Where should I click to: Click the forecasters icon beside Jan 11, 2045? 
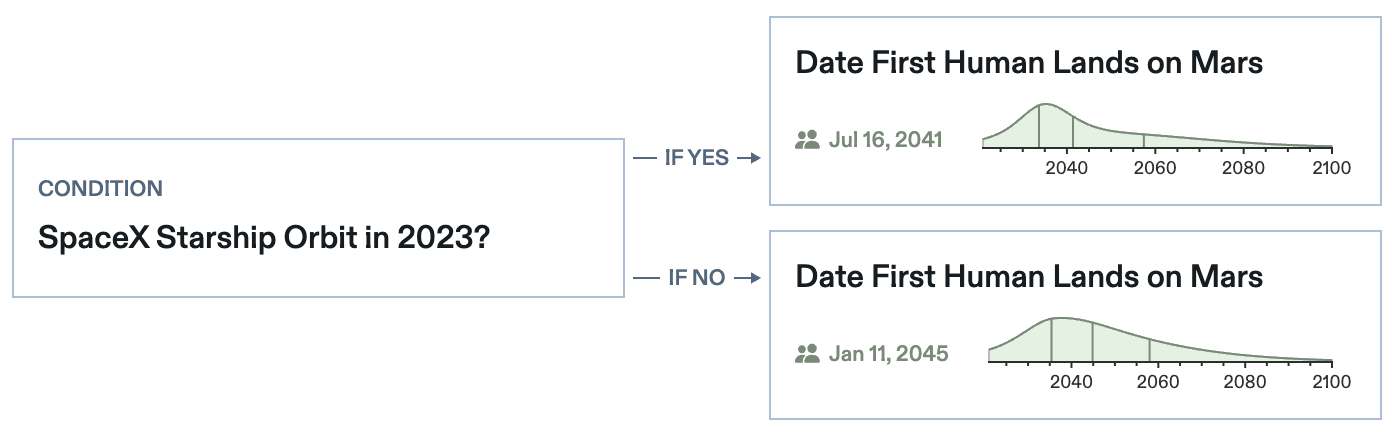coord(807,354)
